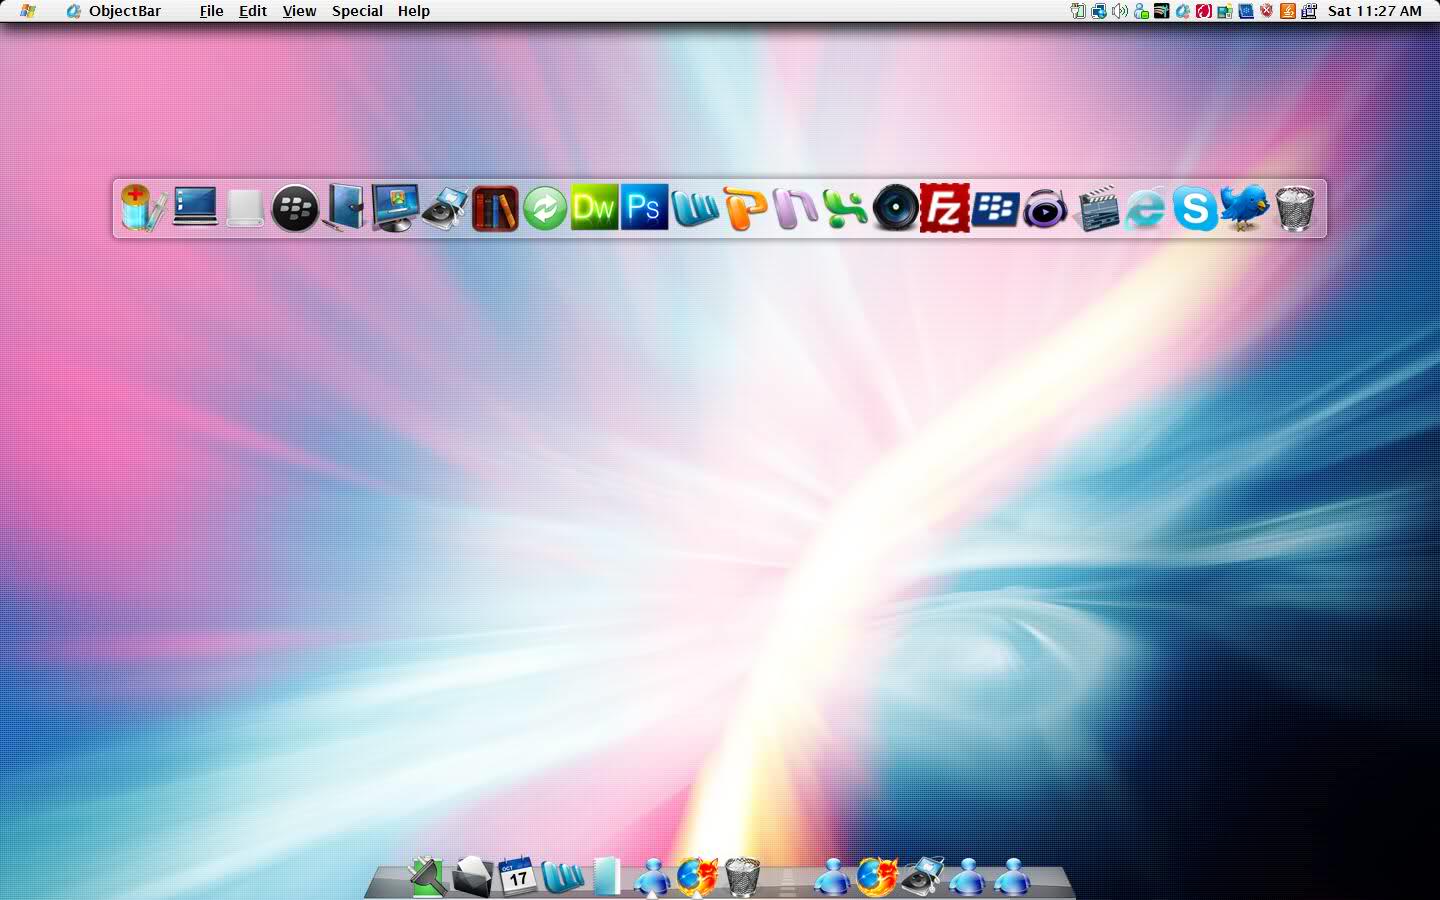This screenshot has height=900, width=1440.
Task: Open the green circular sync icon
Action: pyautogui.click(x=545, y=208)
